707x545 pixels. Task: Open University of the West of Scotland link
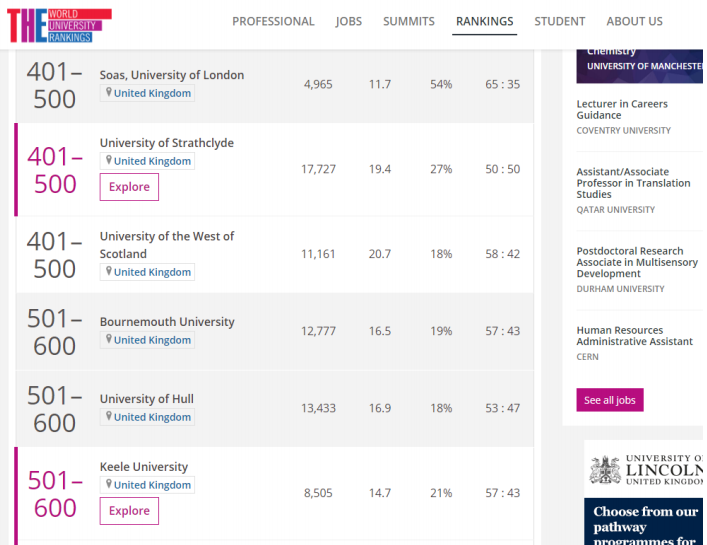tap(166, 245)
